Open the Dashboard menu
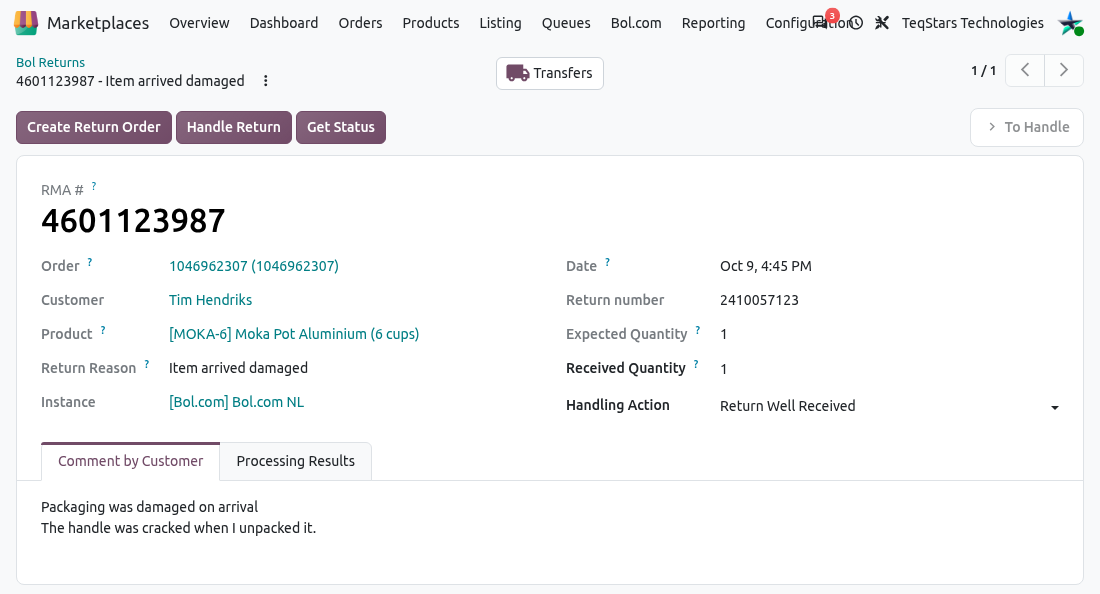The height and width of the screenshot is (594, 1100). (x=283, y=23)
